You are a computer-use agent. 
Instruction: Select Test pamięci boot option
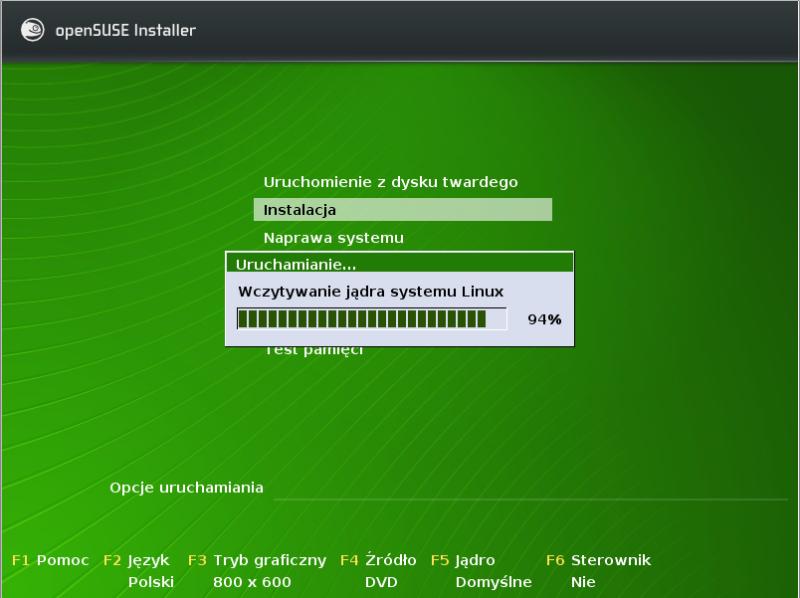tap(313, 350)
